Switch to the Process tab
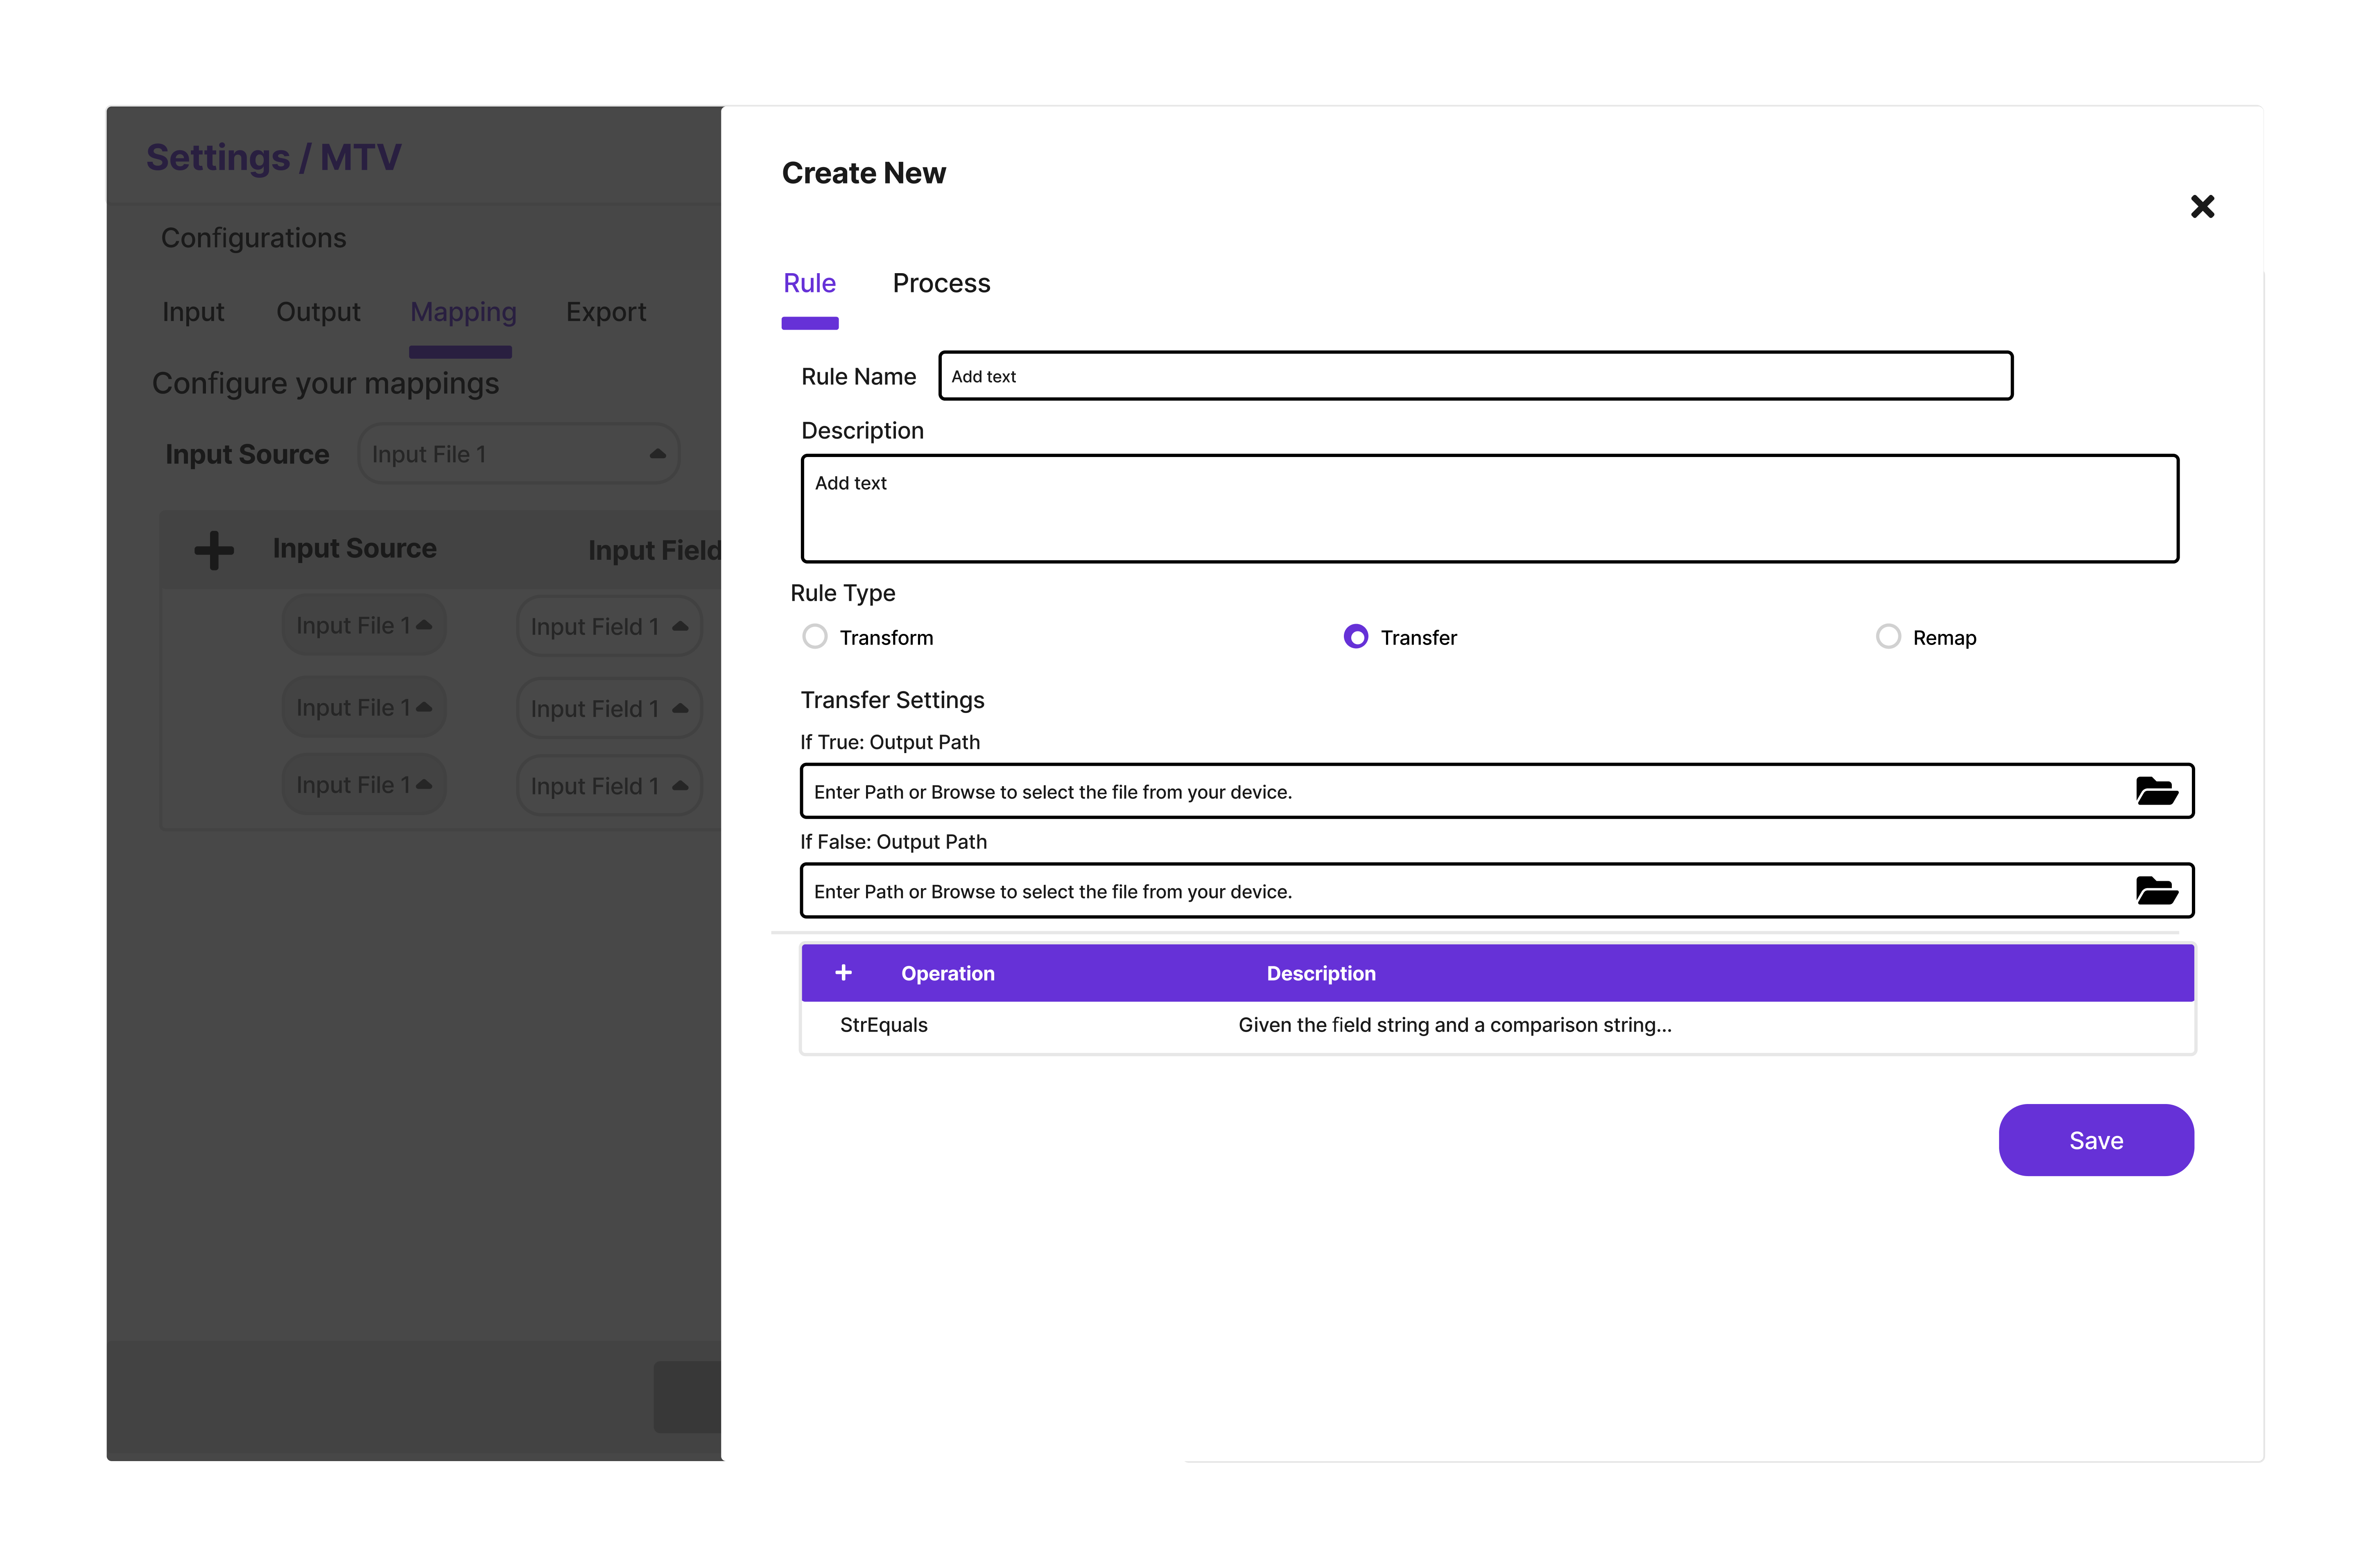This screenshot has height=1568, width=2370. [x=941, y=283]
